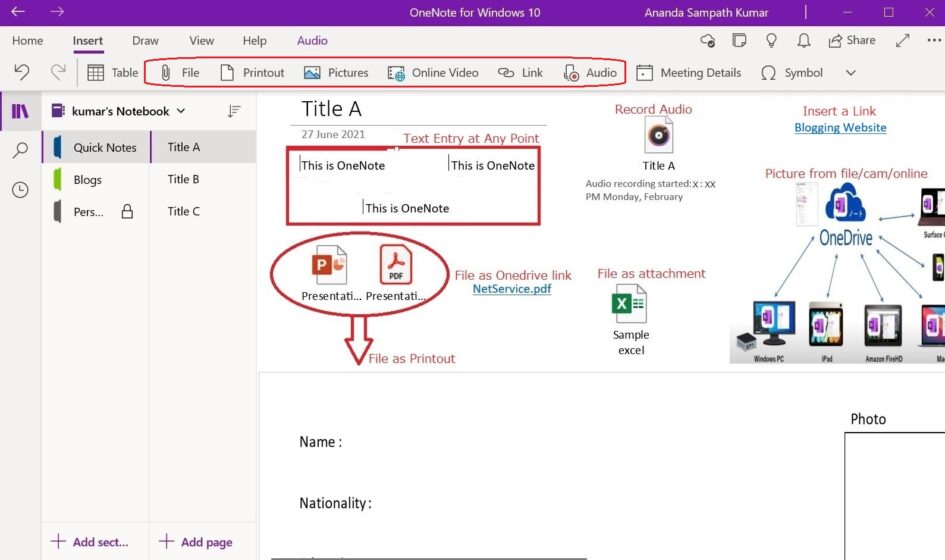Open the Help tab
The image size is (945, 560).
254,40
